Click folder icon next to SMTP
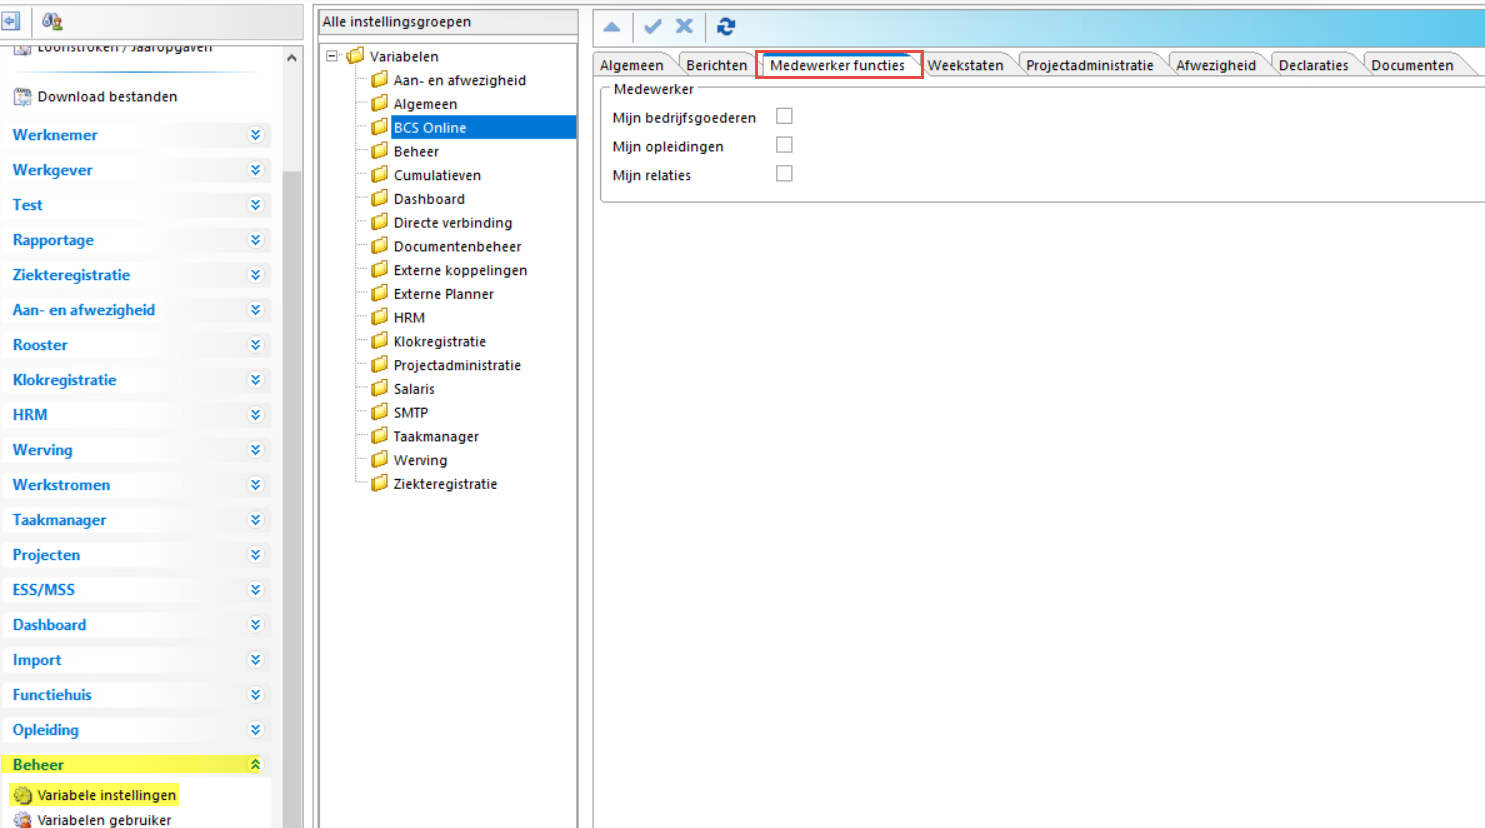Screen dimensions: 1485x828 [379, 412]
